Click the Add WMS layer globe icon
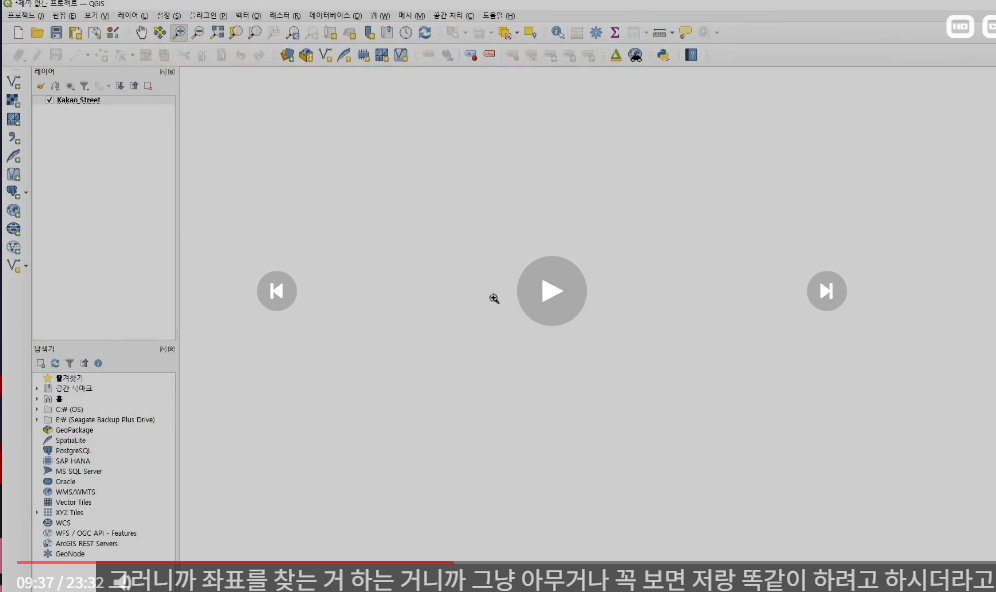The width and height of the screenshot is (996, 592). point(13,211)
